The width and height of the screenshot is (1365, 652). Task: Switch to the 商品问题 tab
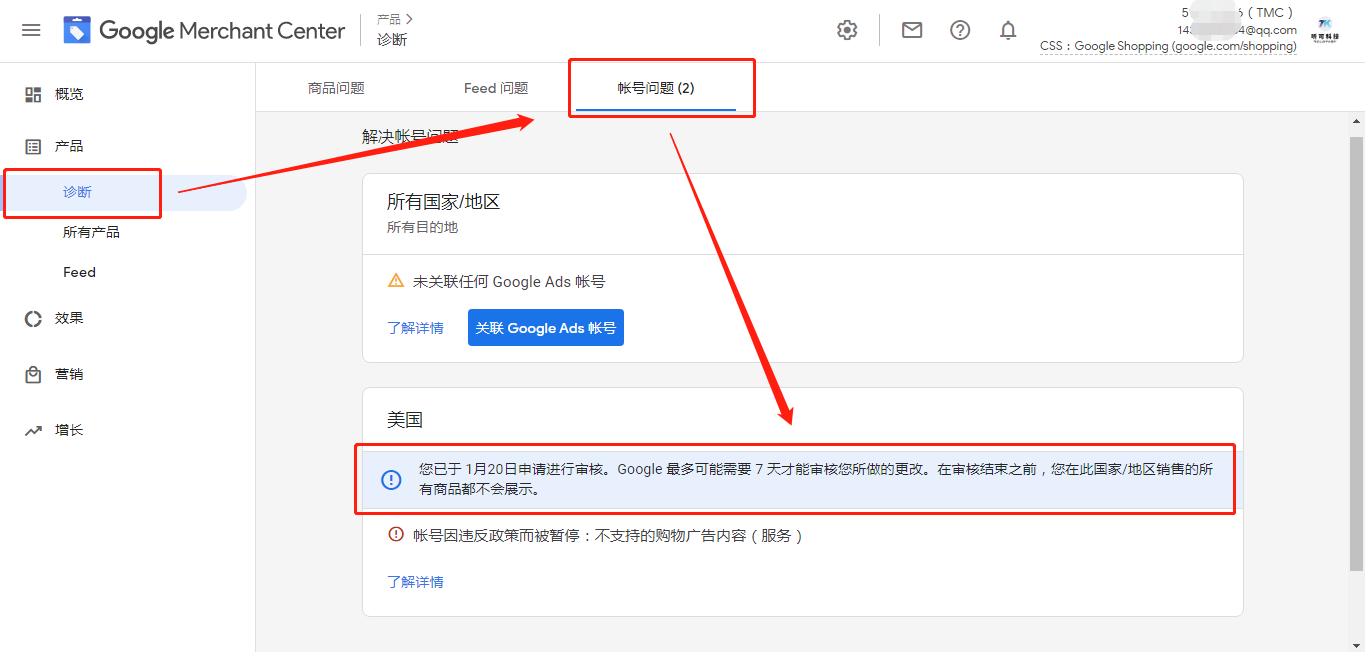[336, 88]
